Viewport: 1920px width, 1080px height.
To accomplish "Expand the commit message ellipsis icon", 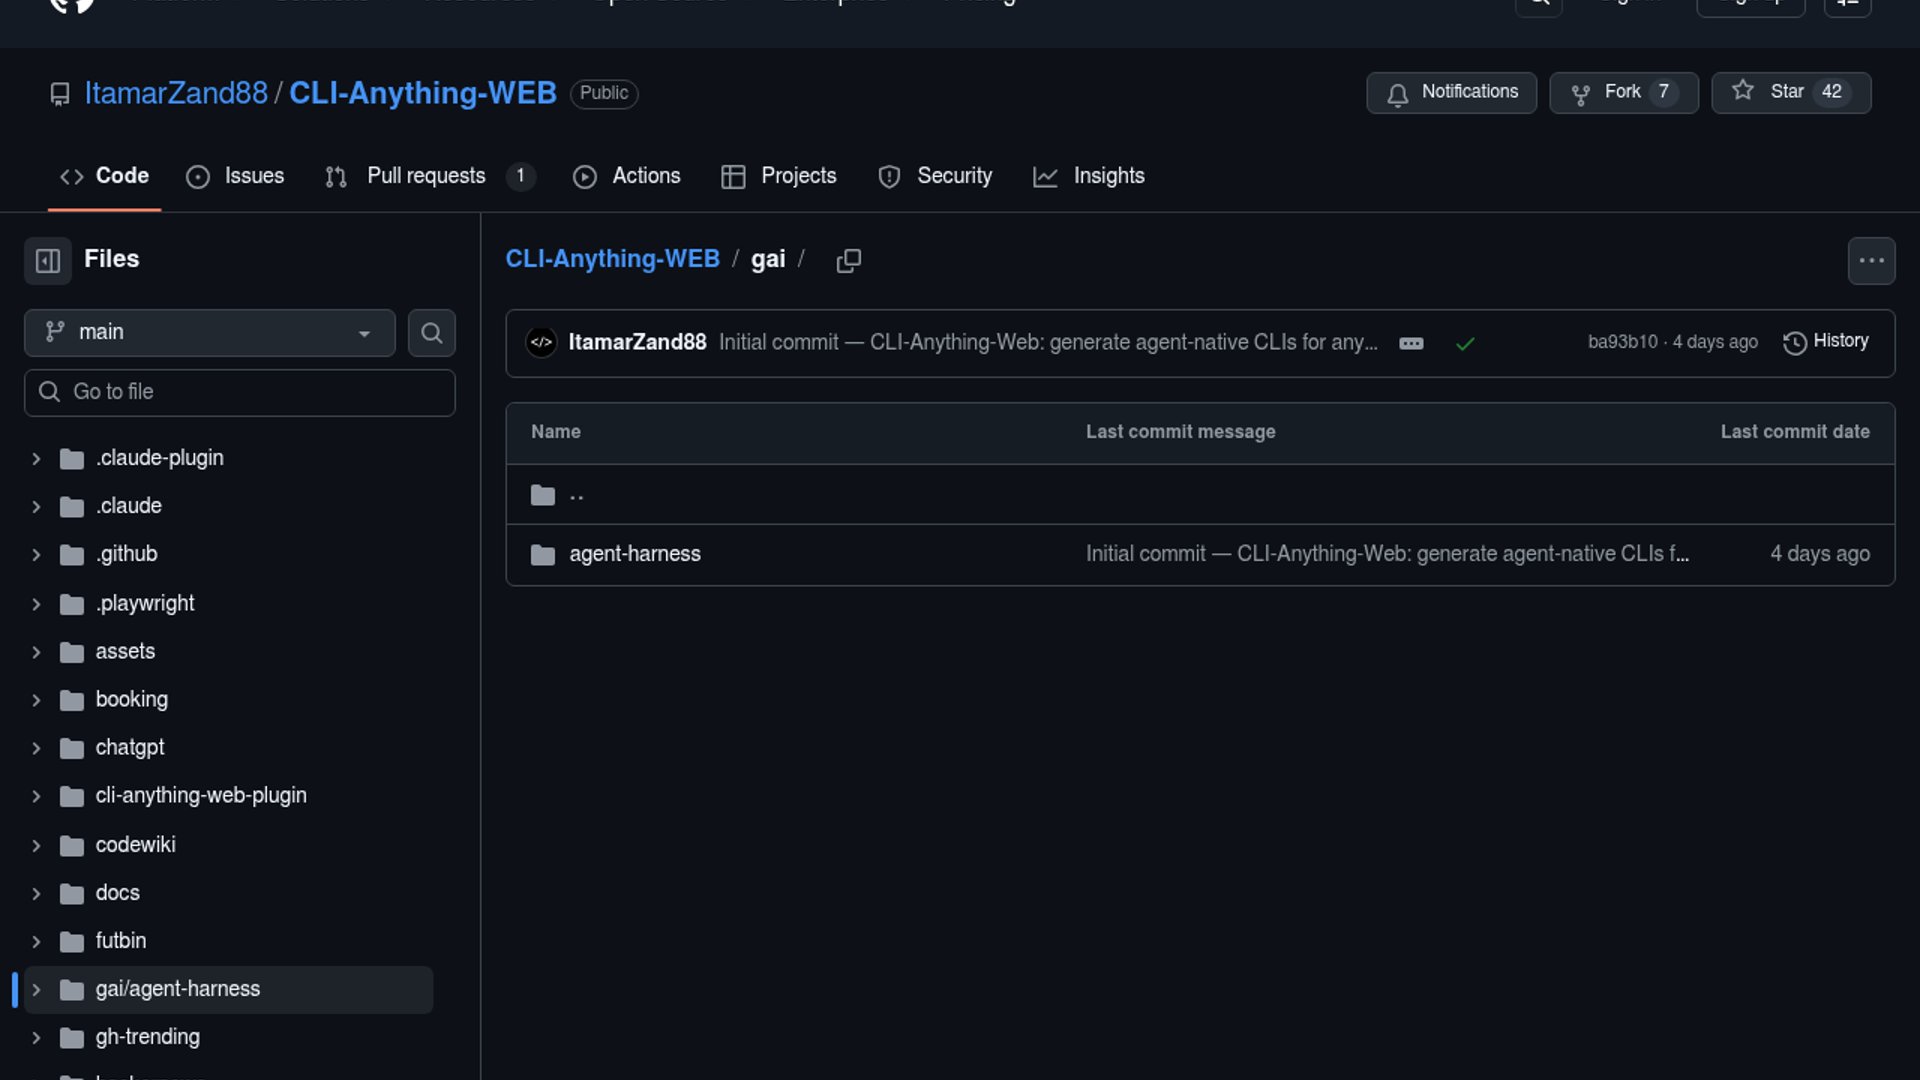I will tap(1411, 344).
